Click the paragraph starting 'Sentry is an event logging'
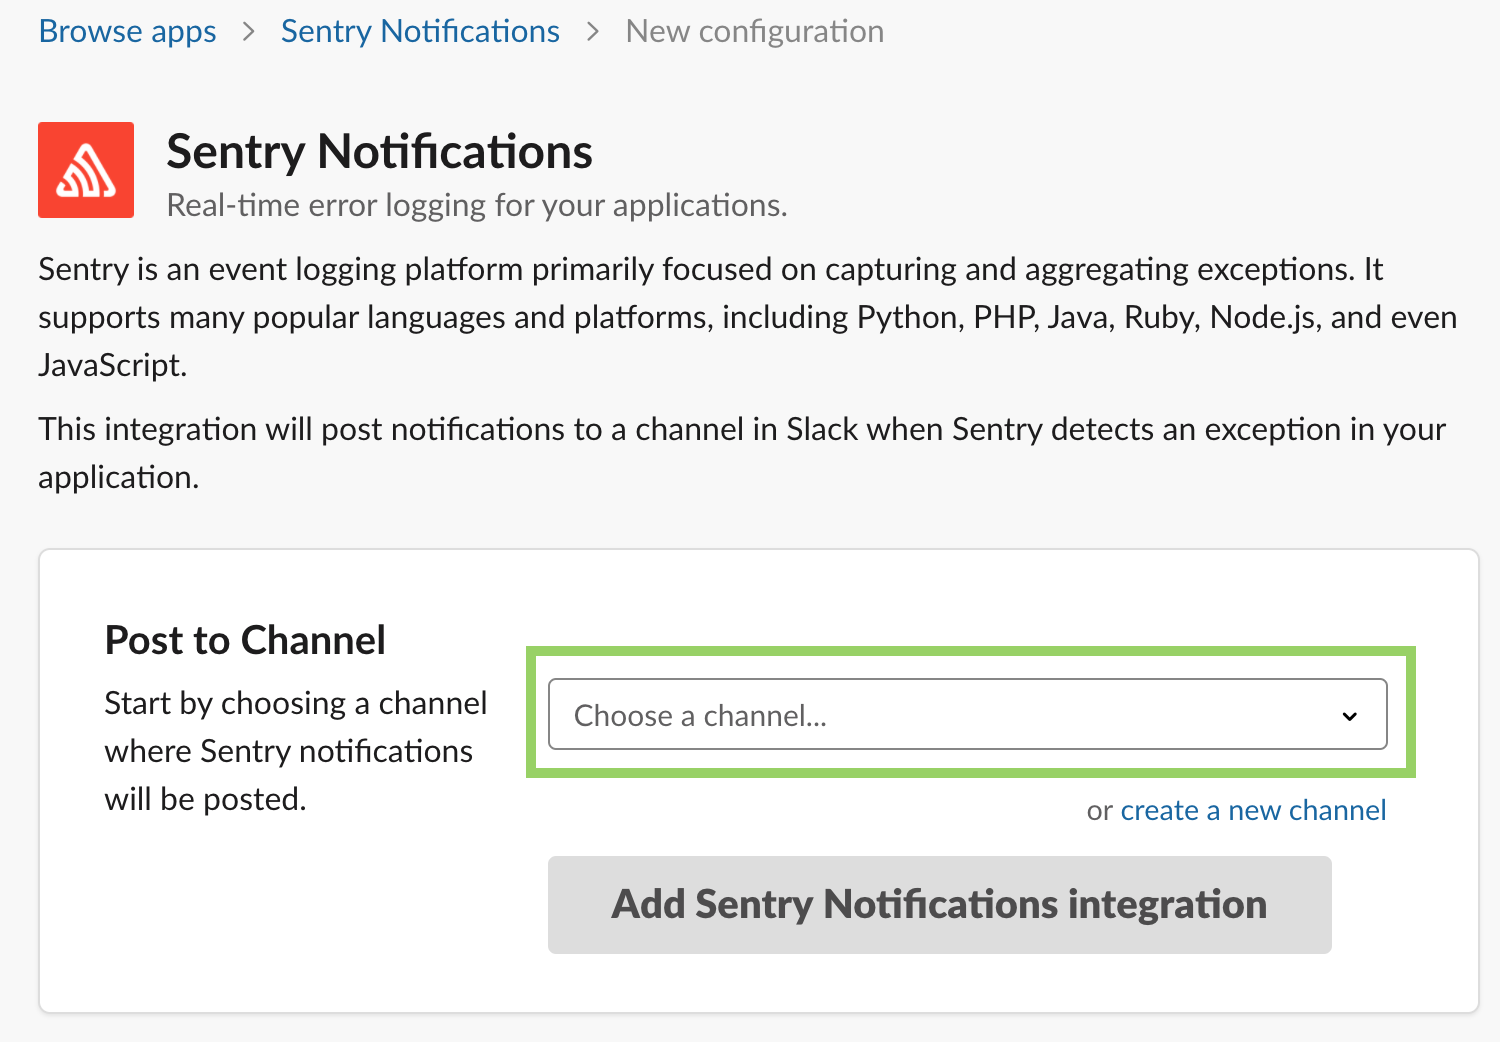 (x=747, y=317)
